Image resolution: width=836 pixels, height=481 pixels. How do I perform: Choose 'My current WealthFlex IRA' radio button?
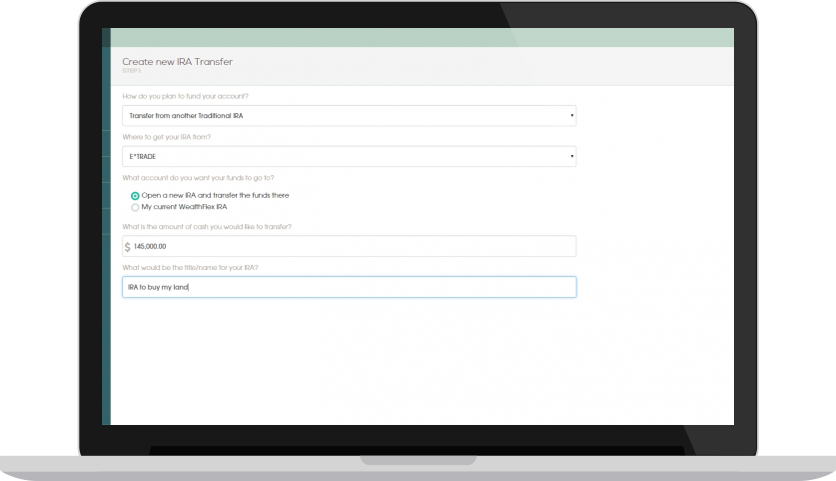click(135, 207)
